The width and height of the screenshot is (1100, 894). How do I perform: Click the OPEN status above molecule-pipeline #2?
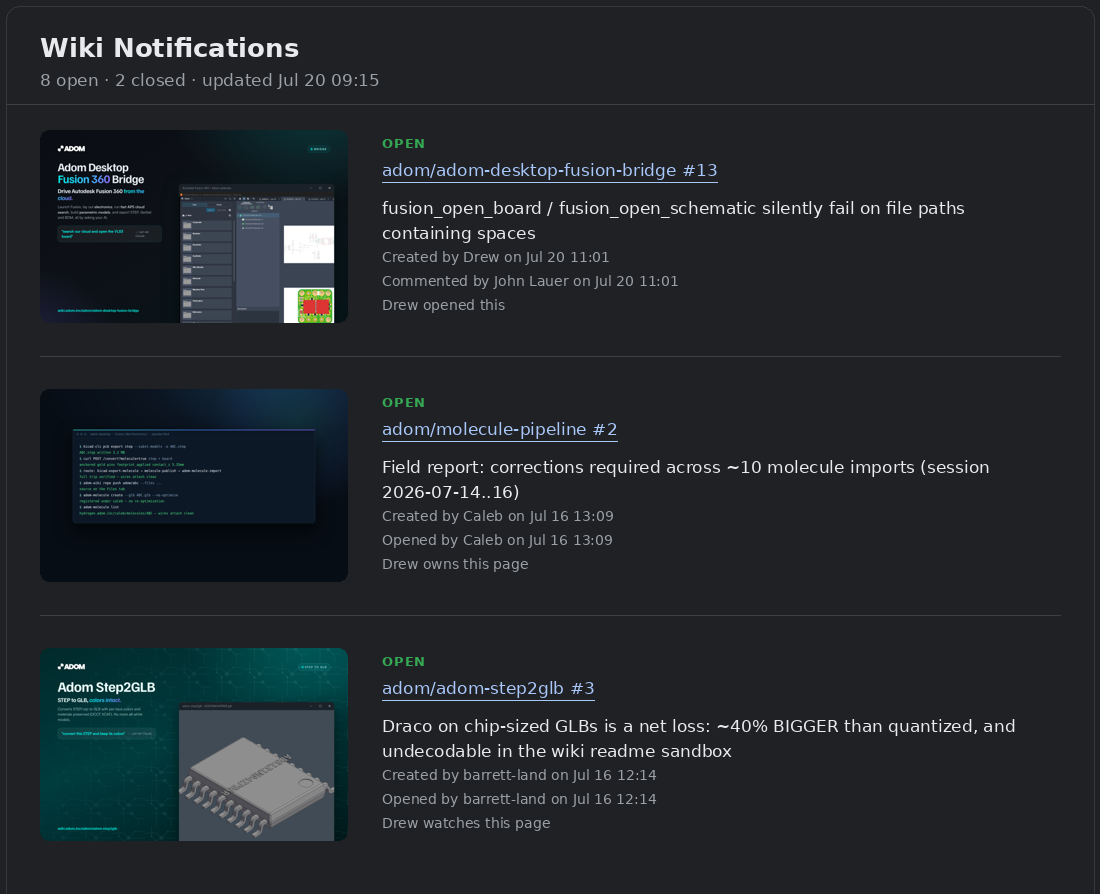click(403, 403)
